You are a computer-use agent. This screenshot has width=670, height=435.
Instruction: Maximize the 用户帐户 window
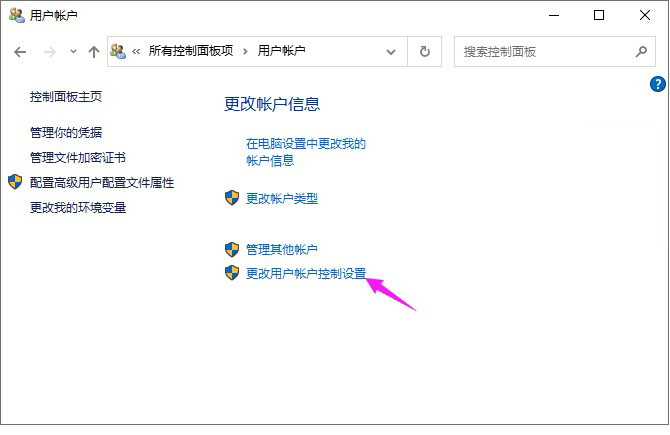point(599,15)
